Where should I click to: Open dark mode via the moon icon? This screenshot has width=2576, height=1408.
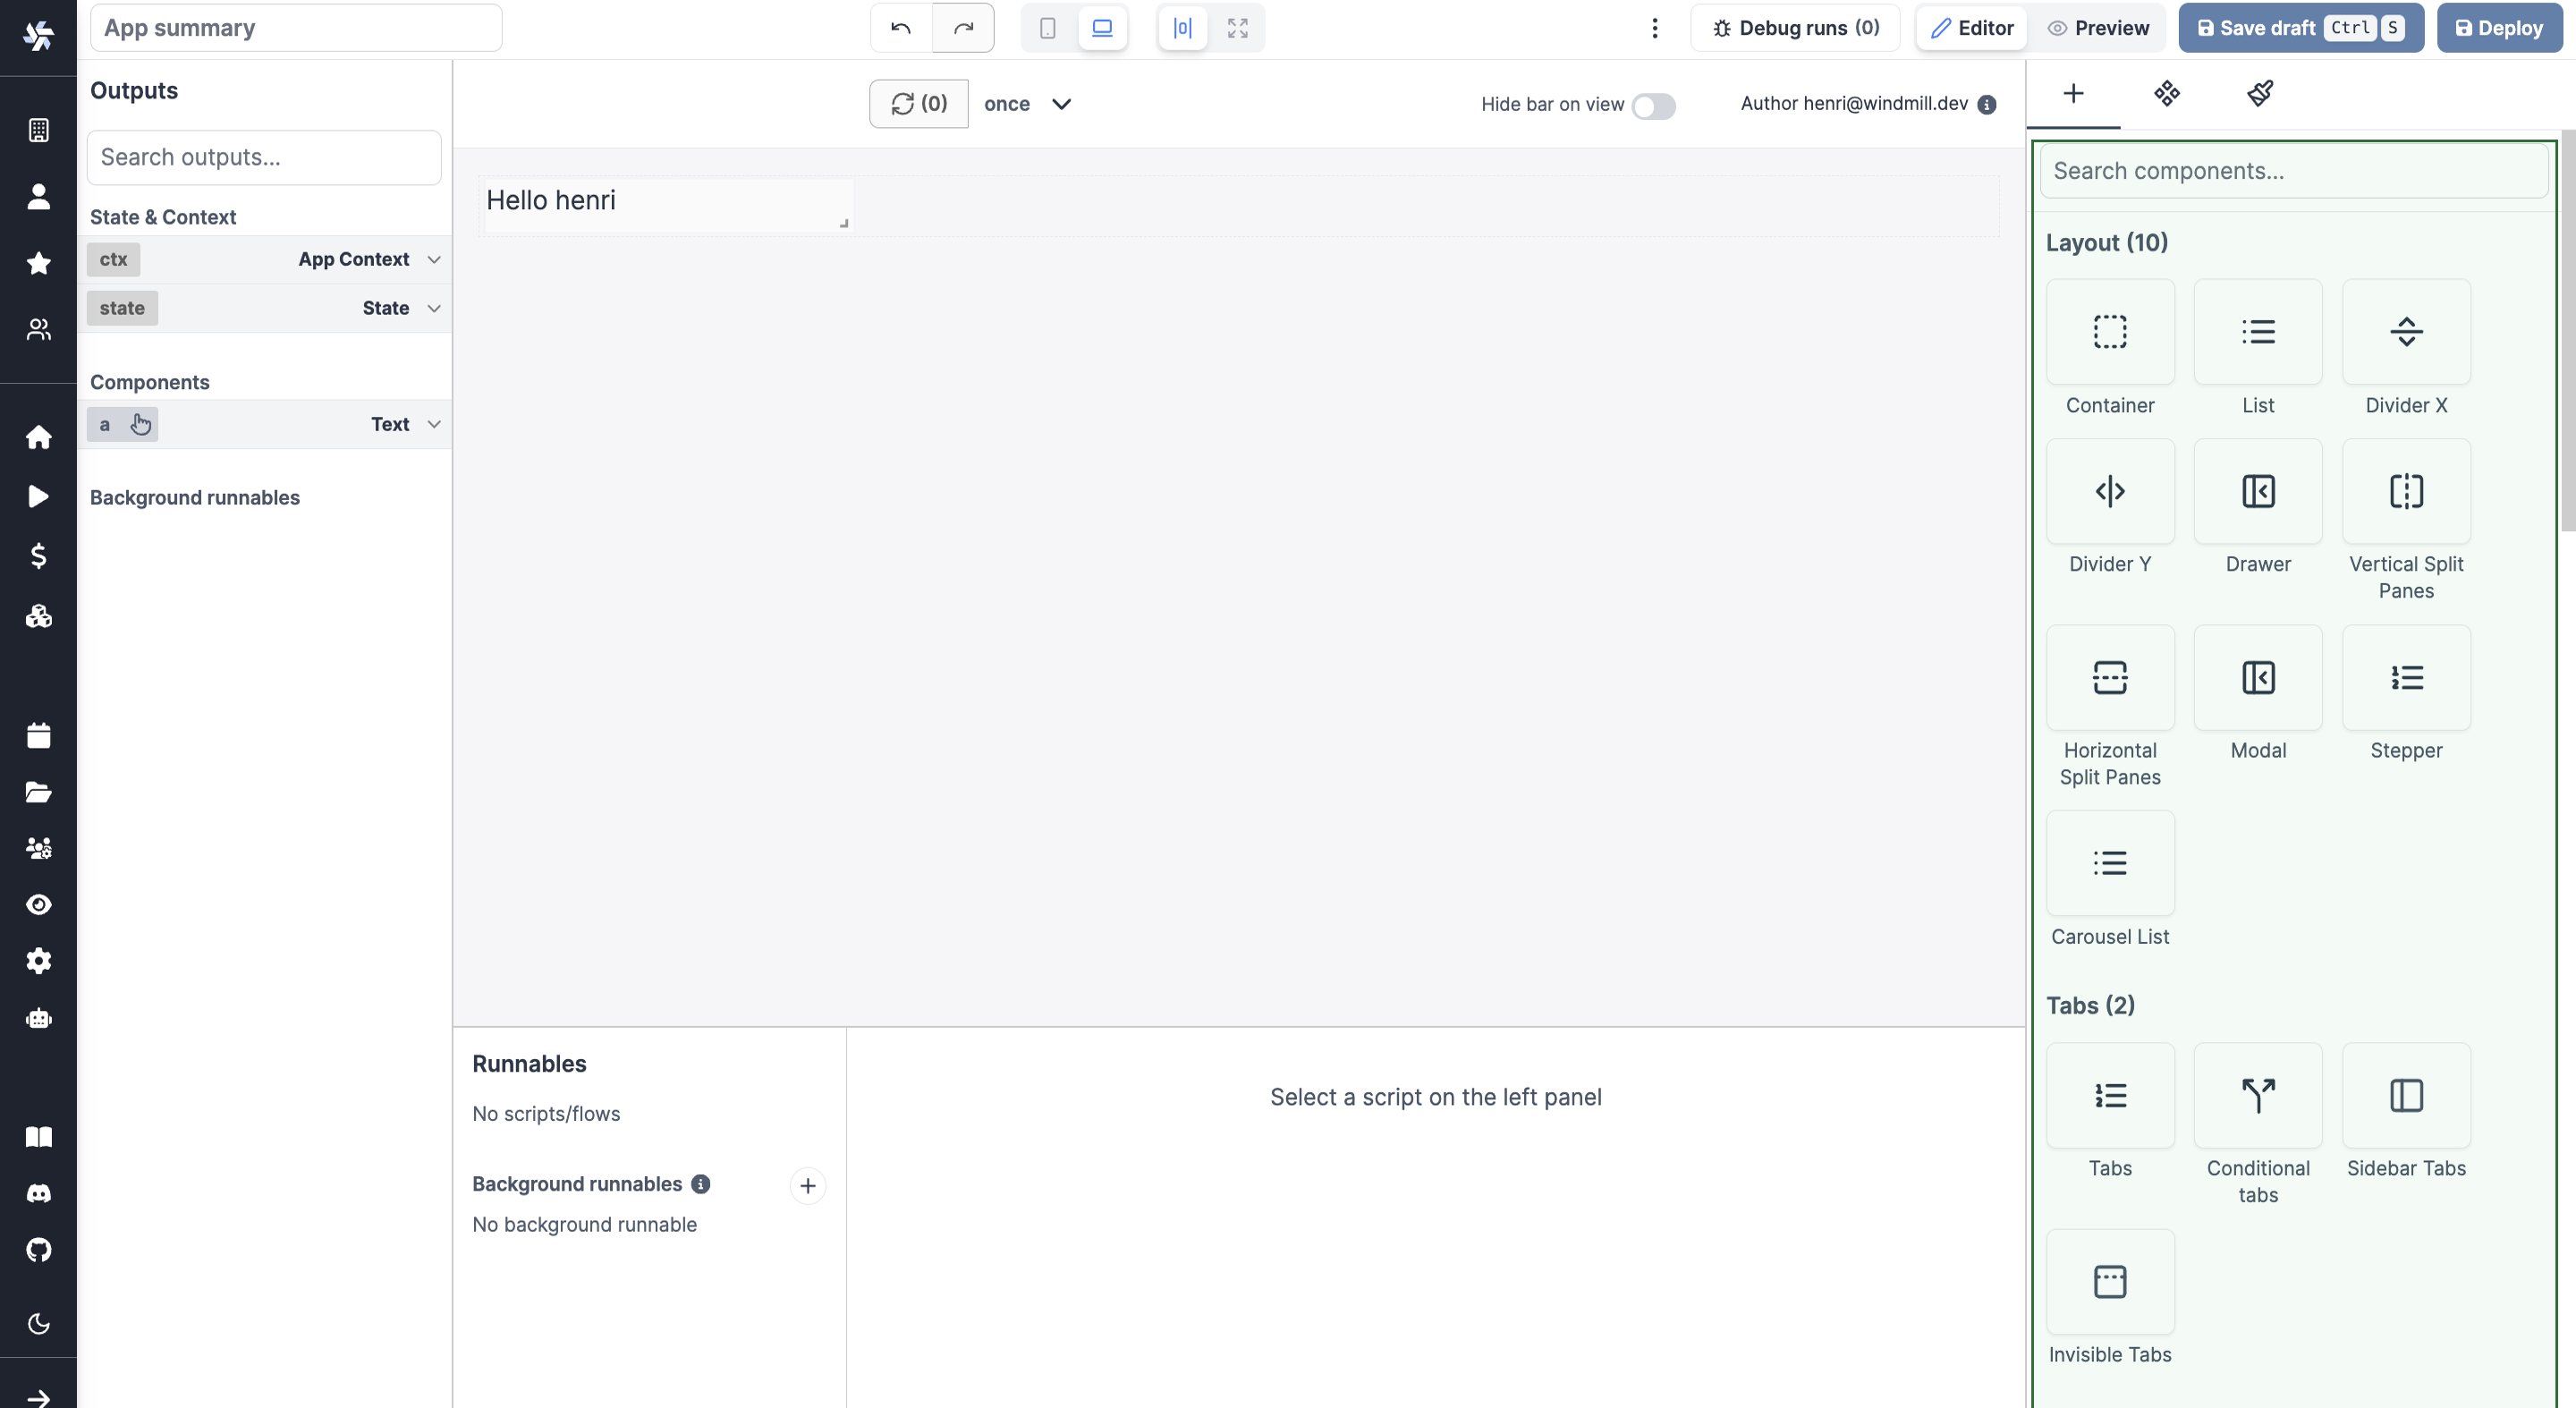(38, 1323)
